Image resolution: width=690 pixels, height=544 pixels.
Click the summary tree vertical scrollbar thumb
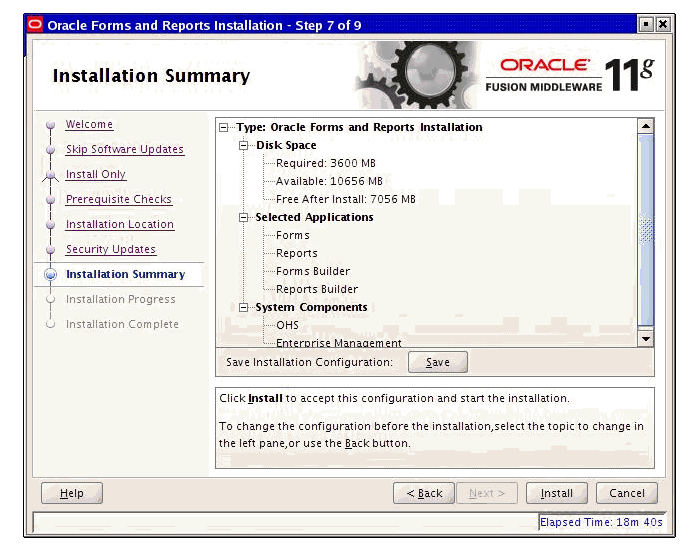coord(646,231)
